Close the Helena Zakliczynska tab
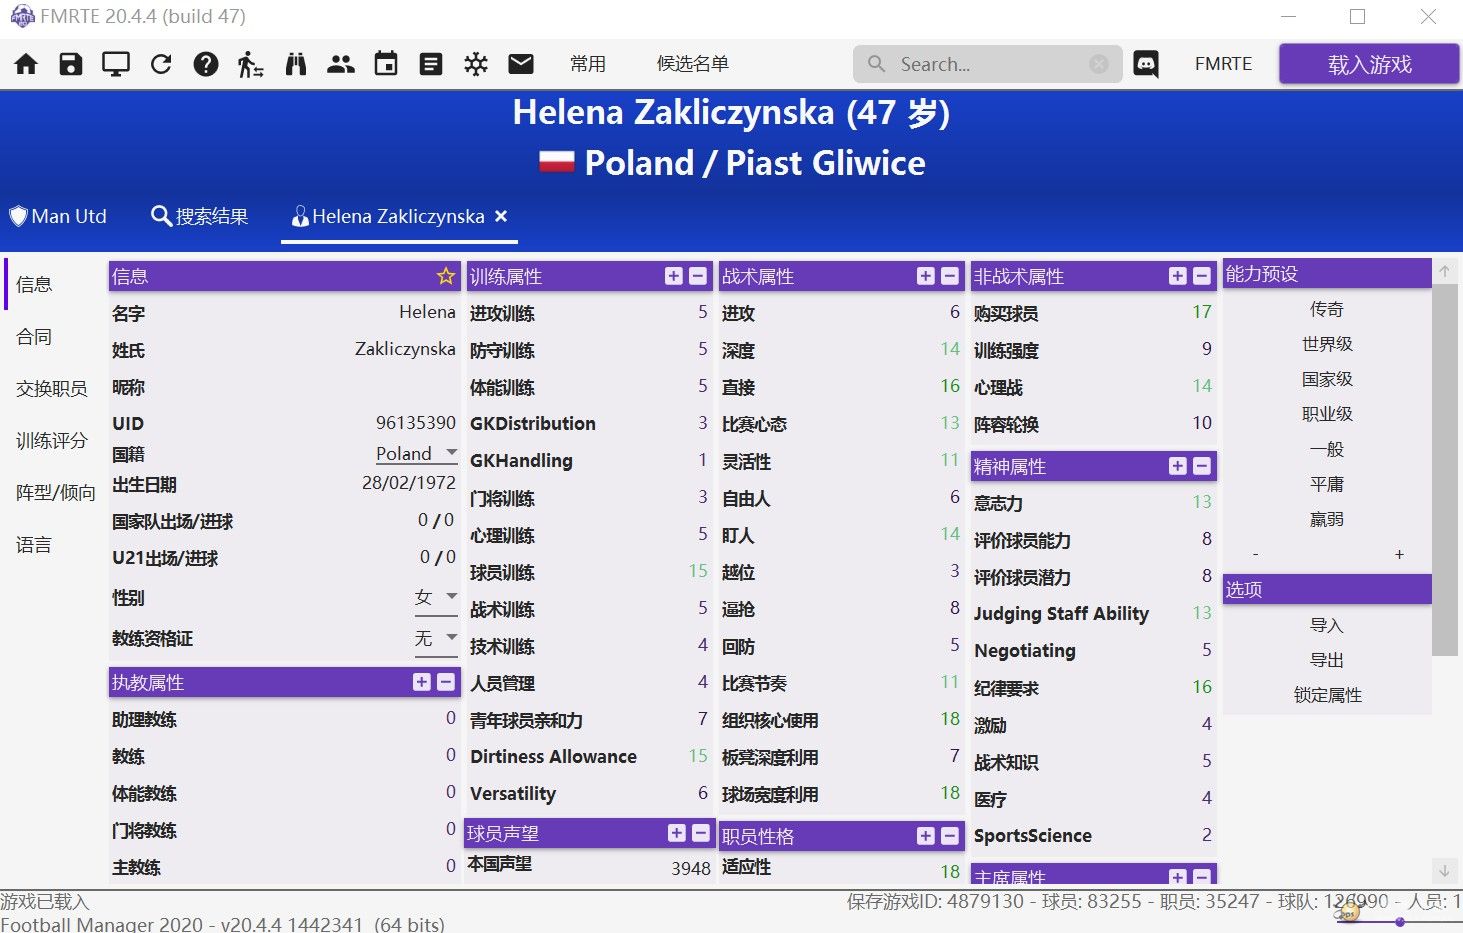Image resolution: width=1463 pixels, height=933 pixels. (x=501, y=216)
